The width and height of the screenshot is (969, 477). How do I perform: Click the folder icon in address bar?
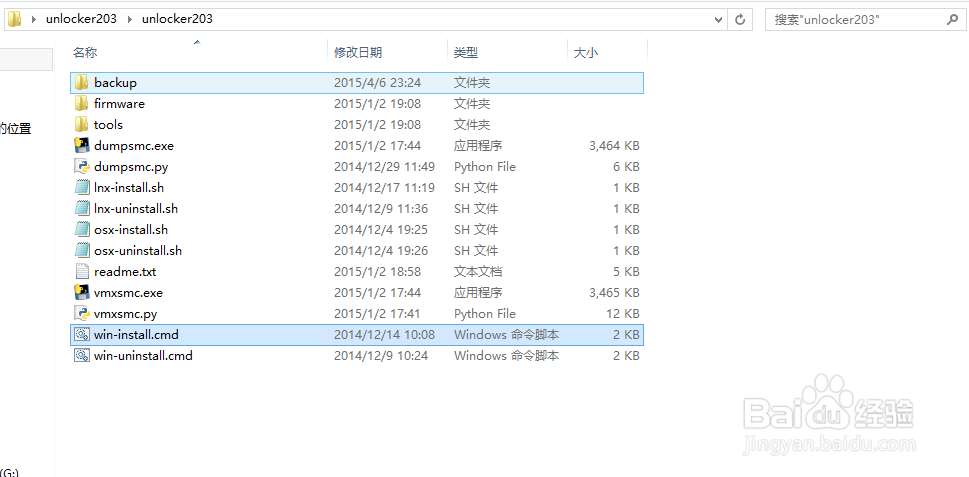(14, 19)
